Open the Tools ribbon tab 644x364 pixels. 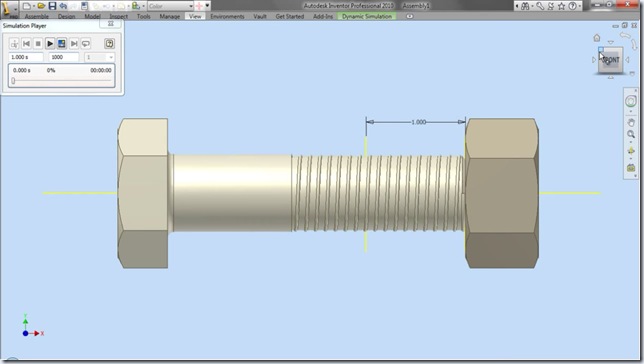pyautogui.click(x=144, y=16)
